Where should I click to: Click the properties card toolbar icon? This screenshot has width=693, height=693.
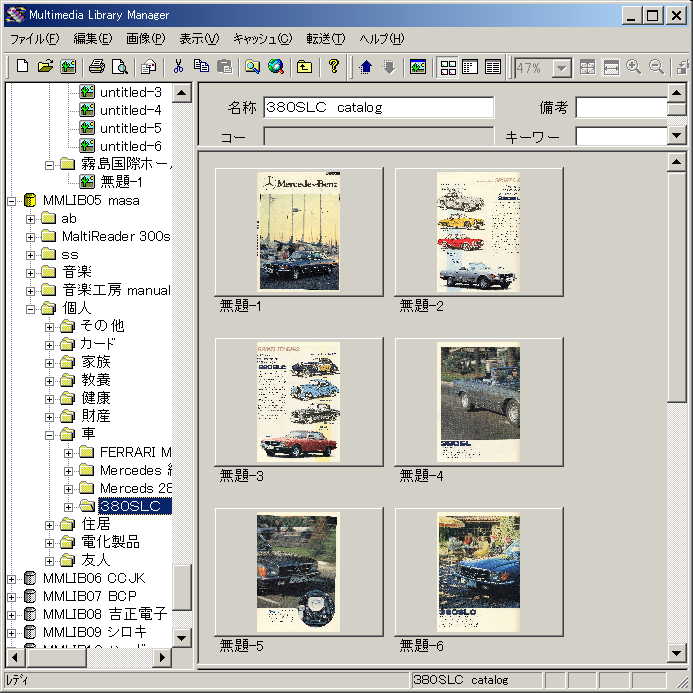(148, 67)
